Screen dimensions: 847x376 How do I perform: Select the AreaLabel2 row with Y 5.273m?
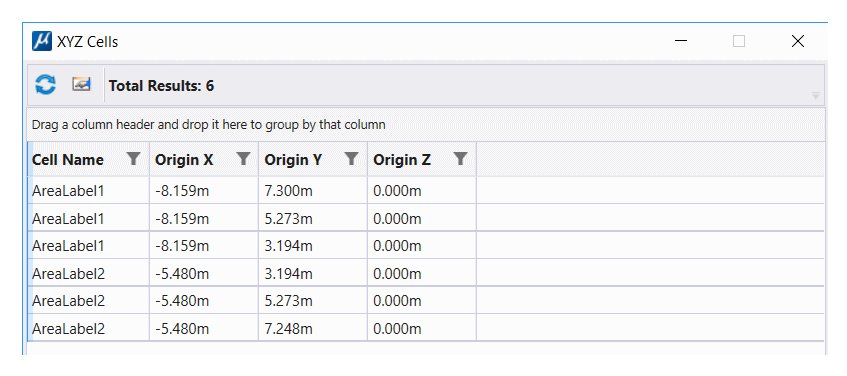[x=426, y=301]
